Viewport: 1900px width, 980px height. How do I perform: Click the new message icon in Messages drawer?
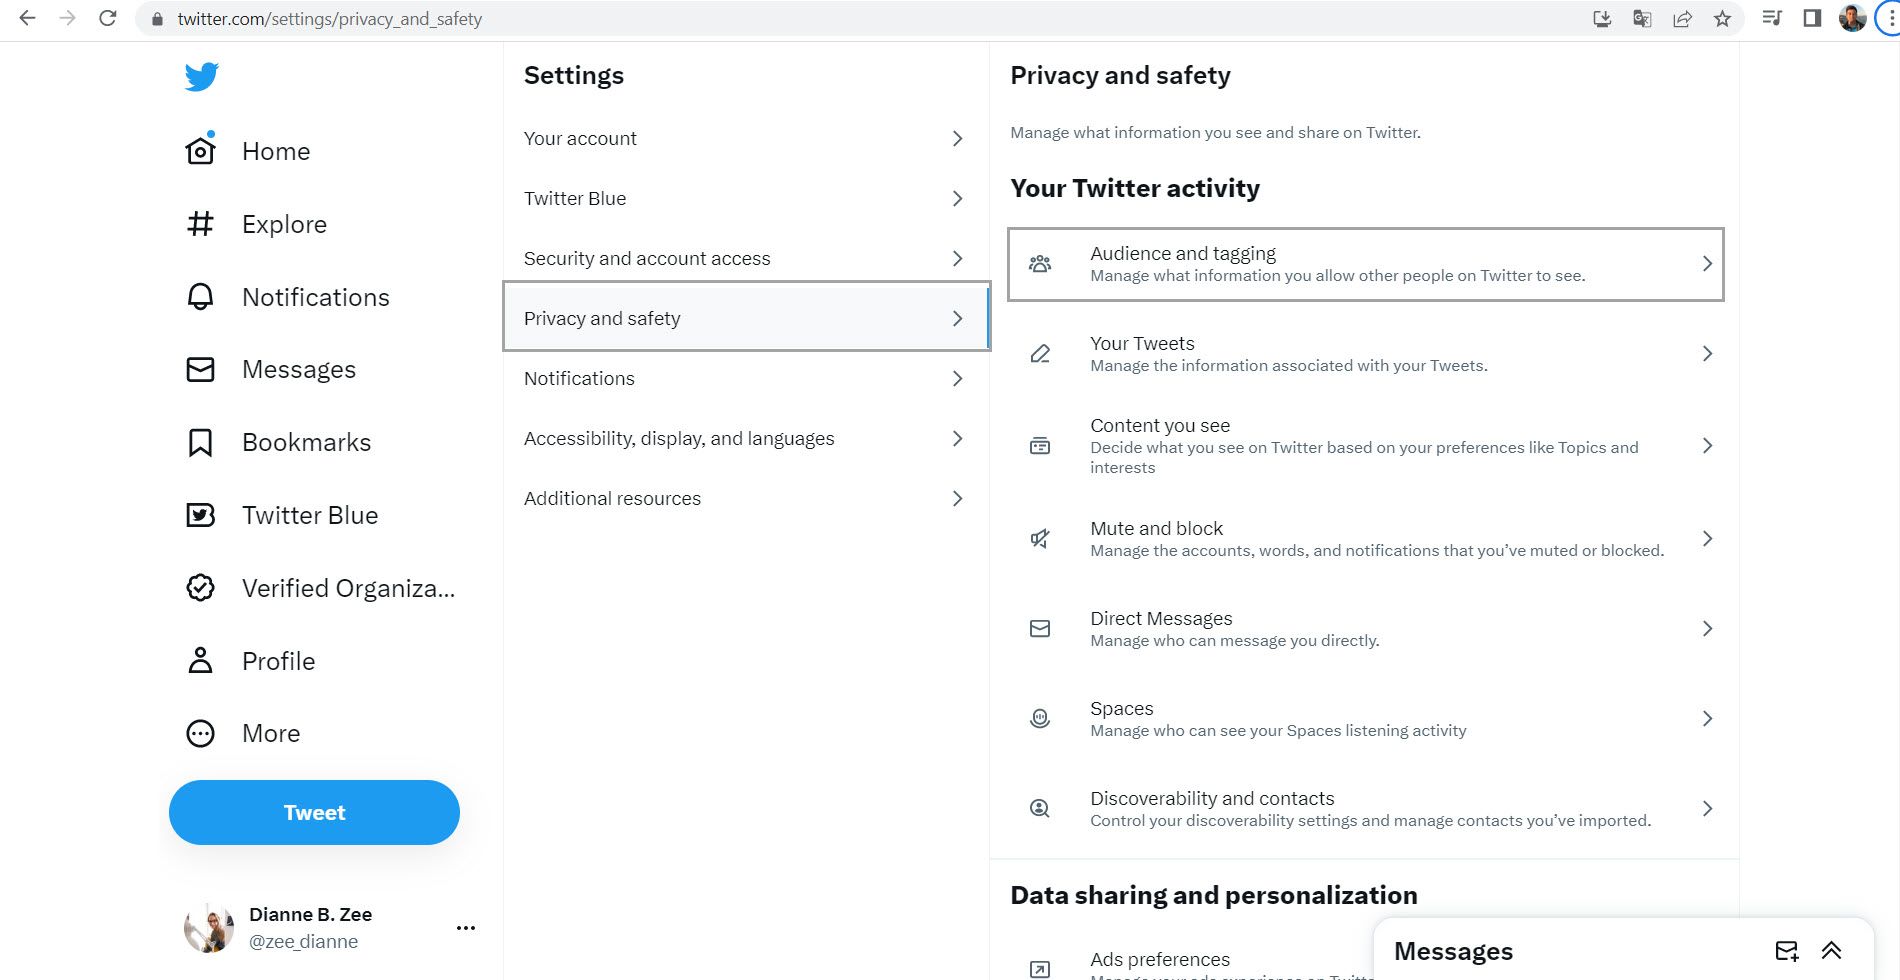click(x=1788, y=950)
